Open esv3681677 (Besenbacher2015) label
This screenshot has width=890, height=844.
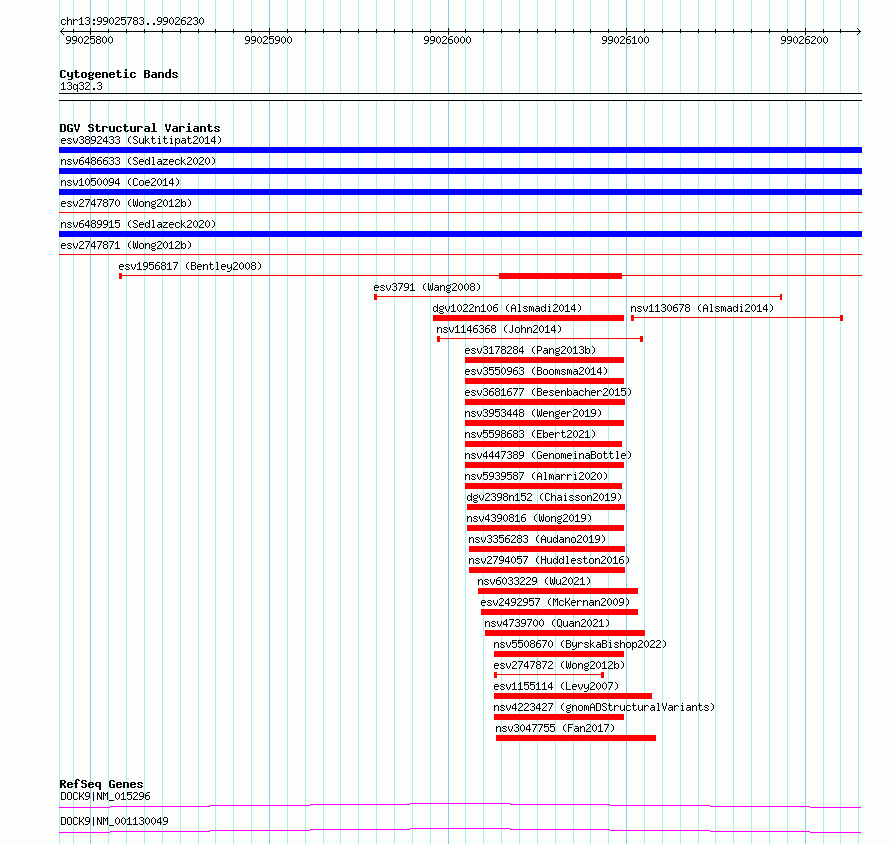click(548, 392)
